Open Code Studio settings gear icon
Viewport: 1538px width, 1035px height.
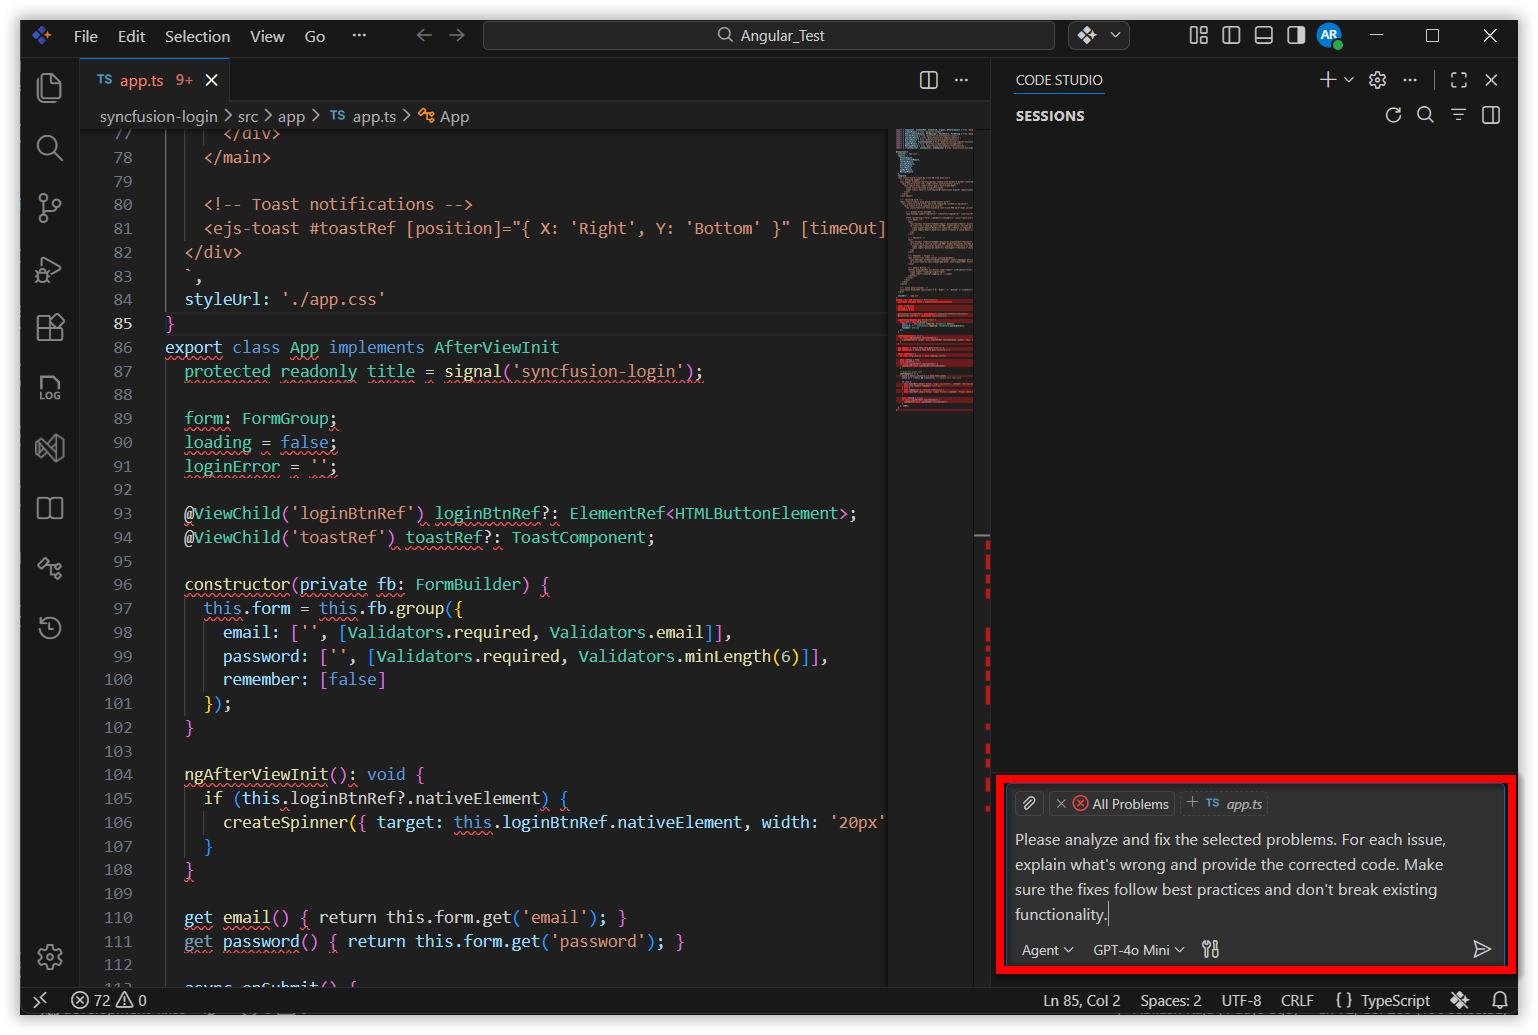(x=1377, y=79)
